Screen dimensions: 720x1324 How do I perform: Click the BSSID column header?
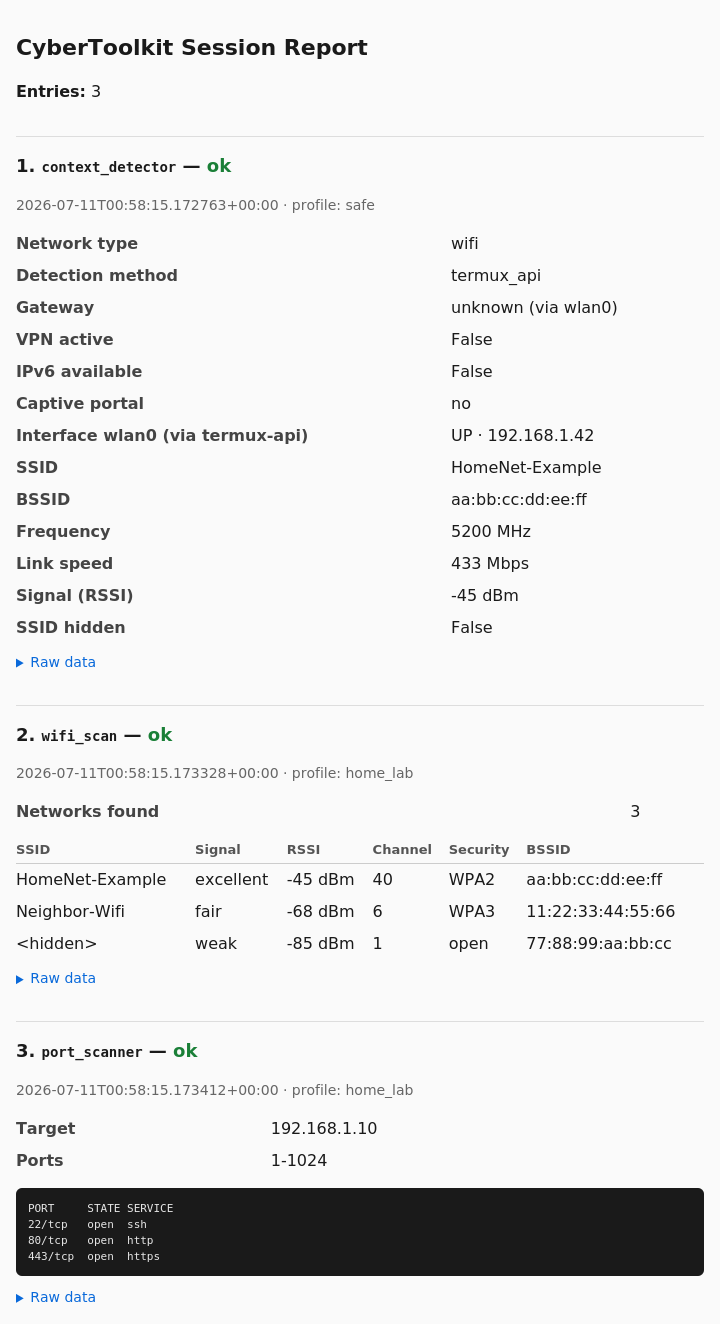[548, 849]
